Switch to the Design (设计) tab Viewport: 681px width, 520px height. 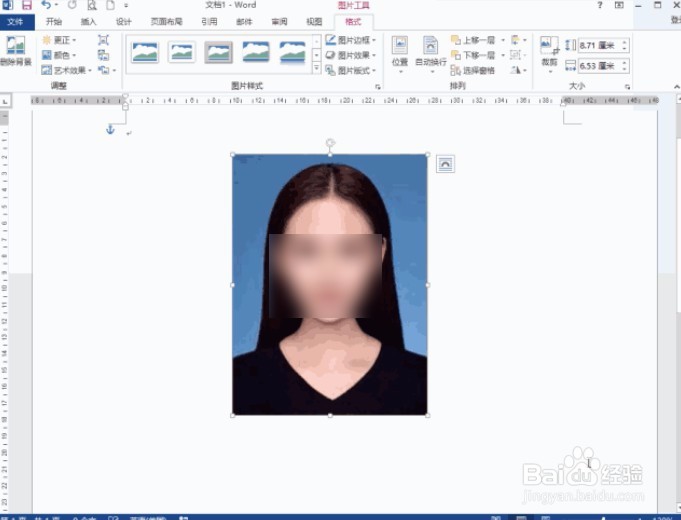[x=123, y=22]
